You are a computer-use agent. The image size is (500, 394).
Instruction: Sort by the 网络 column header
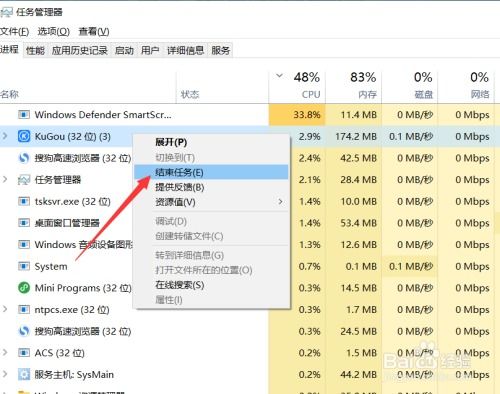(x=480, y=95)
